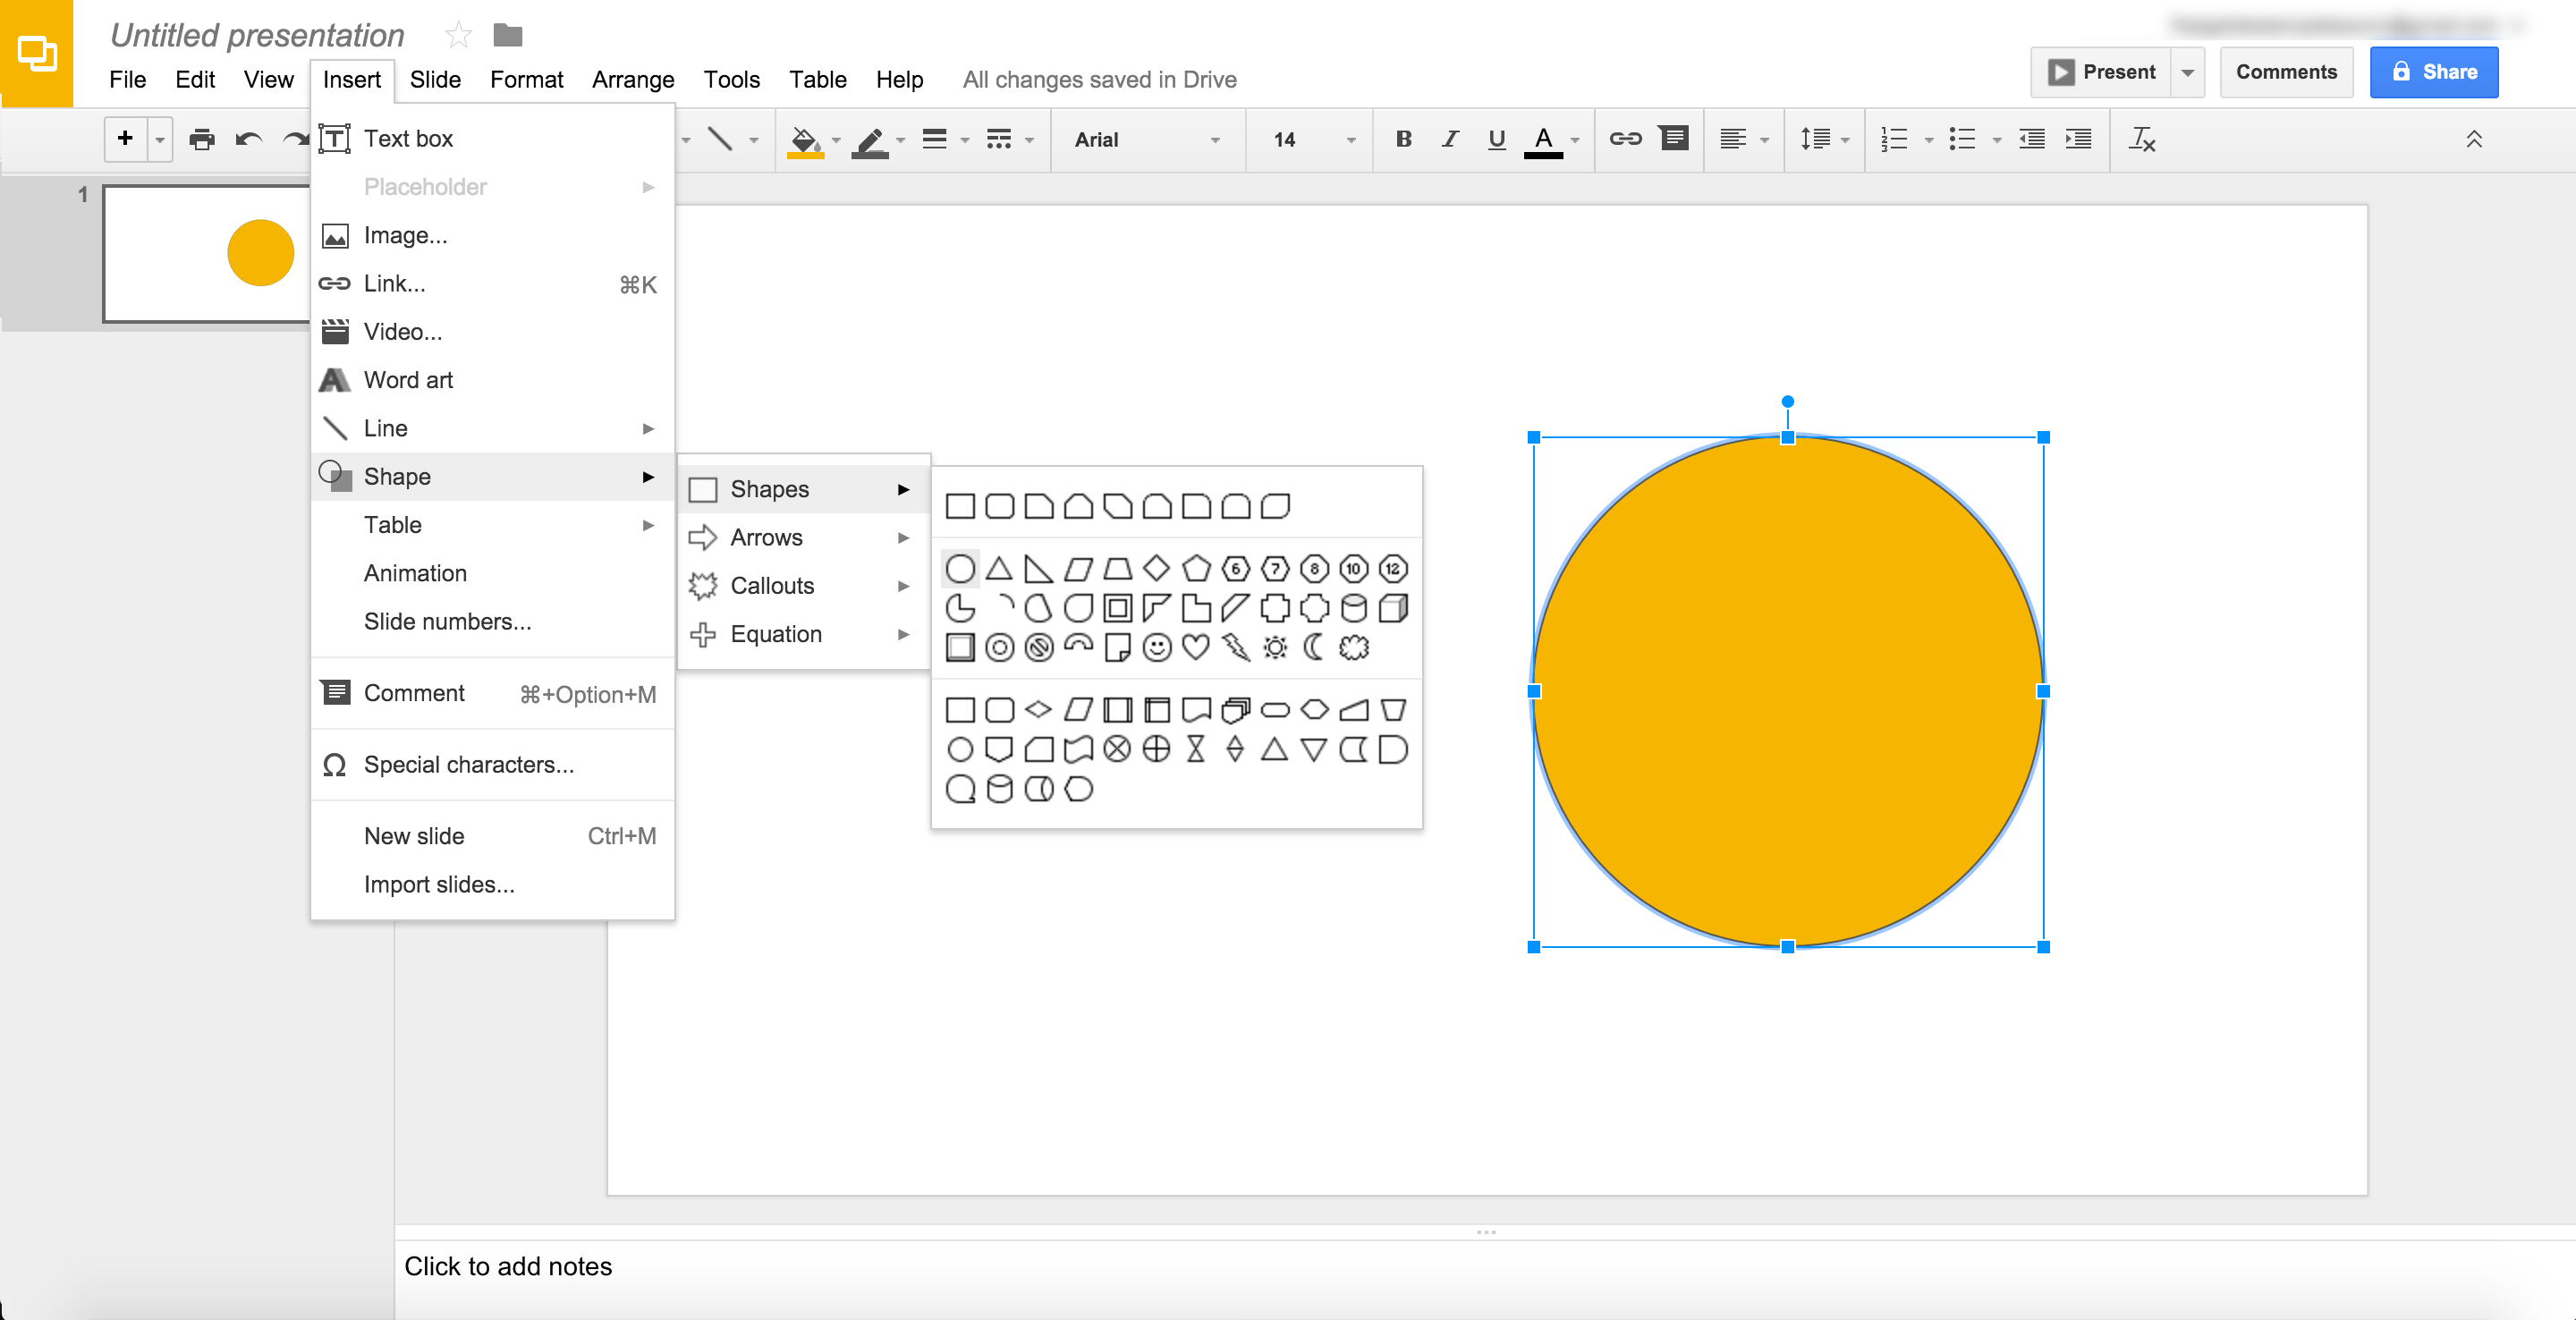Select the heart shape in shapes palette
Viewport: 2576px width, 1320px height.
1196,648
